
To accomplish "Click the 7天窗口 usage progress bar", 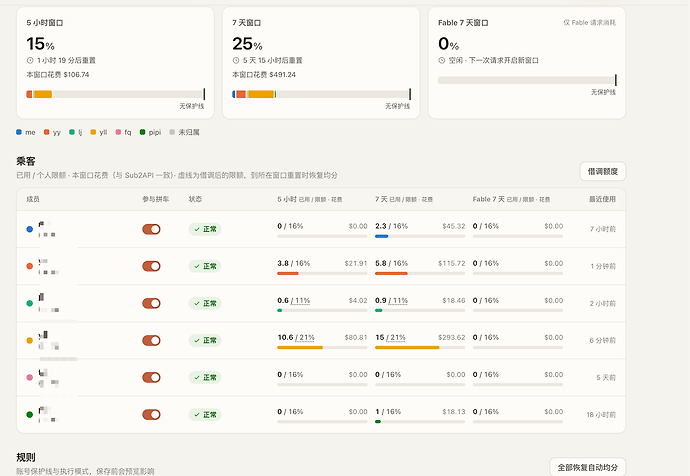I will point(321,94).
